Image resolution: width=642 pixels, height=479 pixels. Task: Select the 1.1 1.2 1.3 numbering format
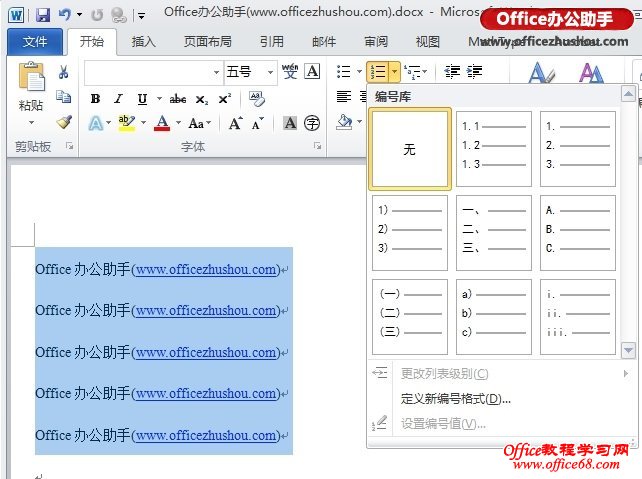point(494,149)
